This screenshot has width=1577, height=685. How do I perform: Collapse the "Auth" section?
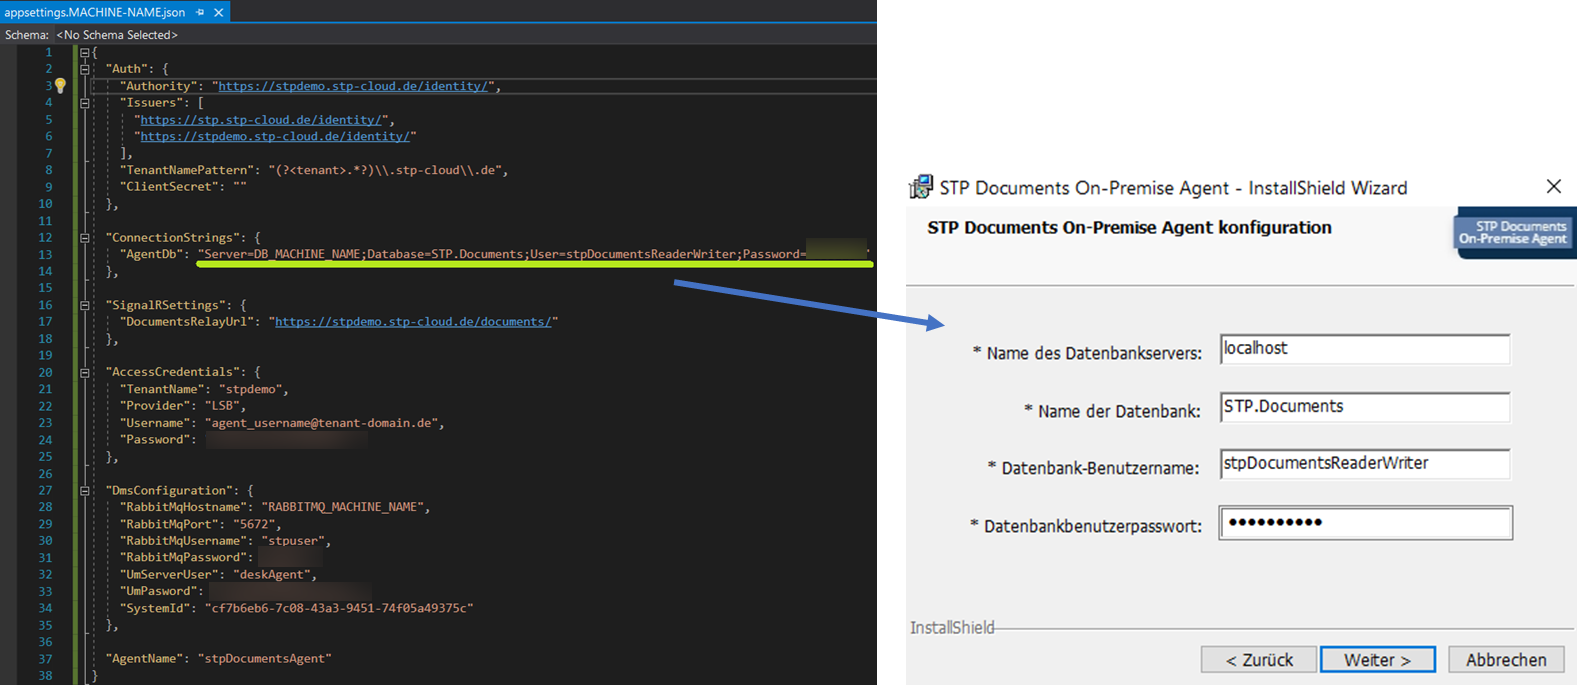(x=85, y=69)
